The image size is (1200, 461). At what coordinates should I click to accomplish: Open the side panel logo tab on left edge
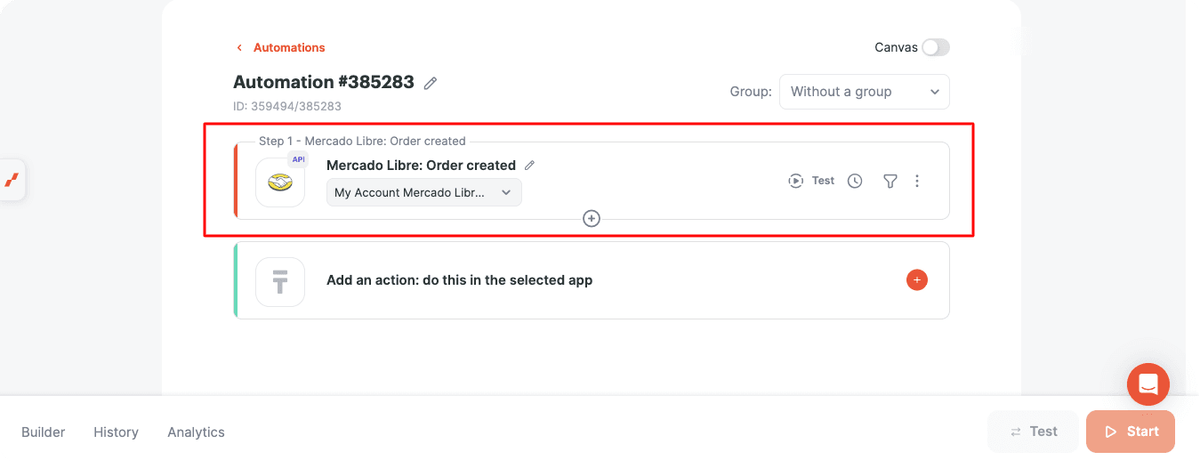(x=12, y=180)
